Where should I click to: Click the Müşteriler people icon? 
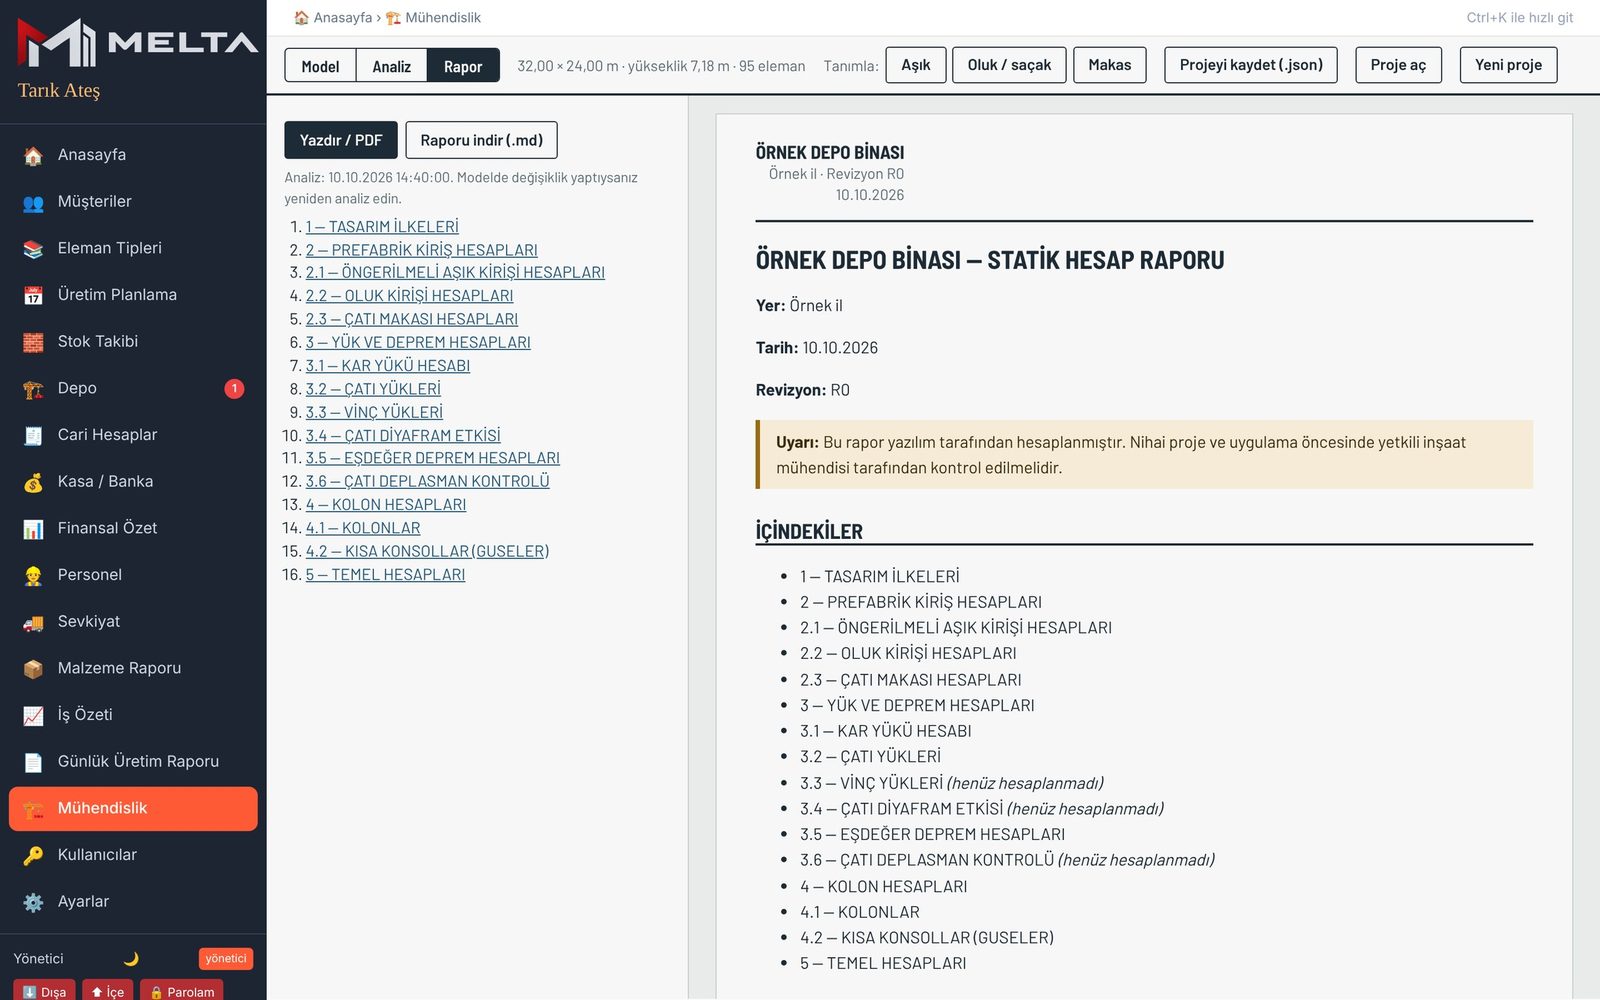click(x=33, y=203)
